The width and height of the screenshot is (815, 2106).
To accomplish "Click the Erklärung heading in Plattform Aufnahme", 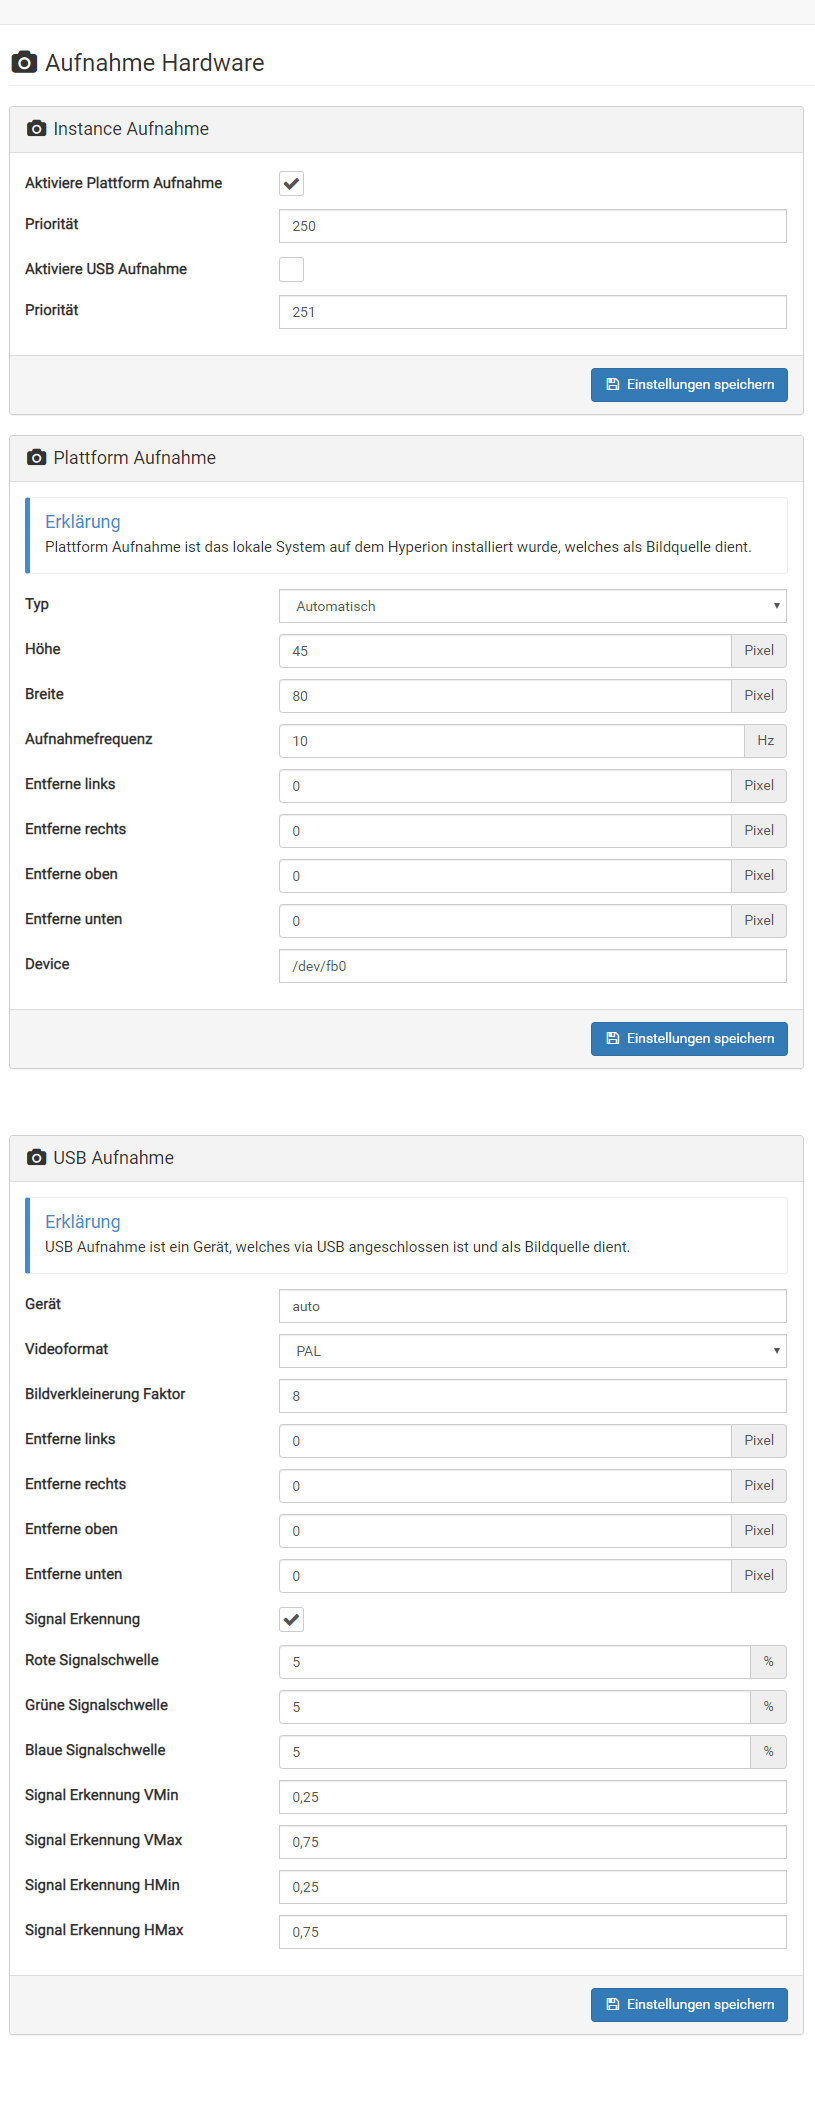I will 83,522.
